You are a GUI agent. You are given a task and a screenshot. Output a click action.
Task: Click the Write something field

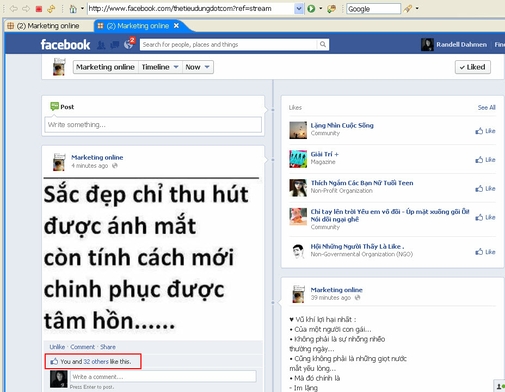tap(153, 125)
